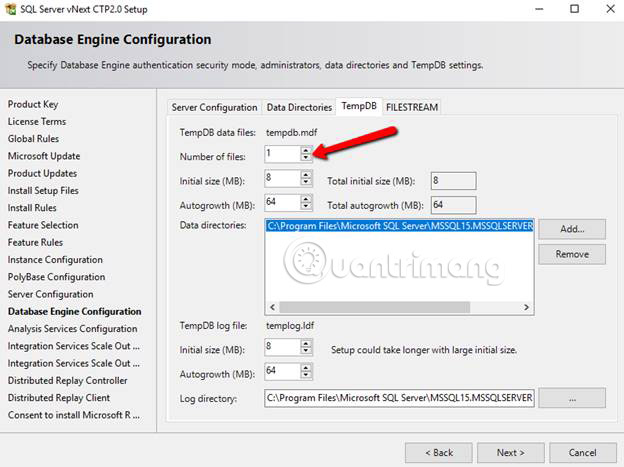Screen dimensions: 624x467
Task: Minimize the setup window
Action: coord(539,9)
